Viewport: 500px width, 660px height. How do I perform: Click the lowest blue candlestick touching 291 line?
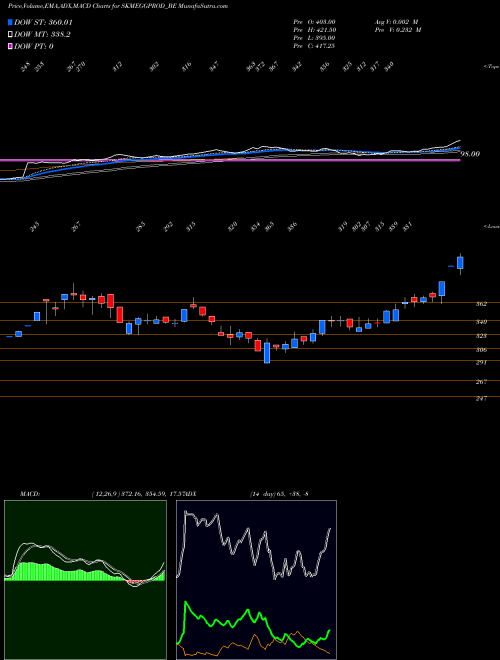pyautogui.click(x=267, y=353)
